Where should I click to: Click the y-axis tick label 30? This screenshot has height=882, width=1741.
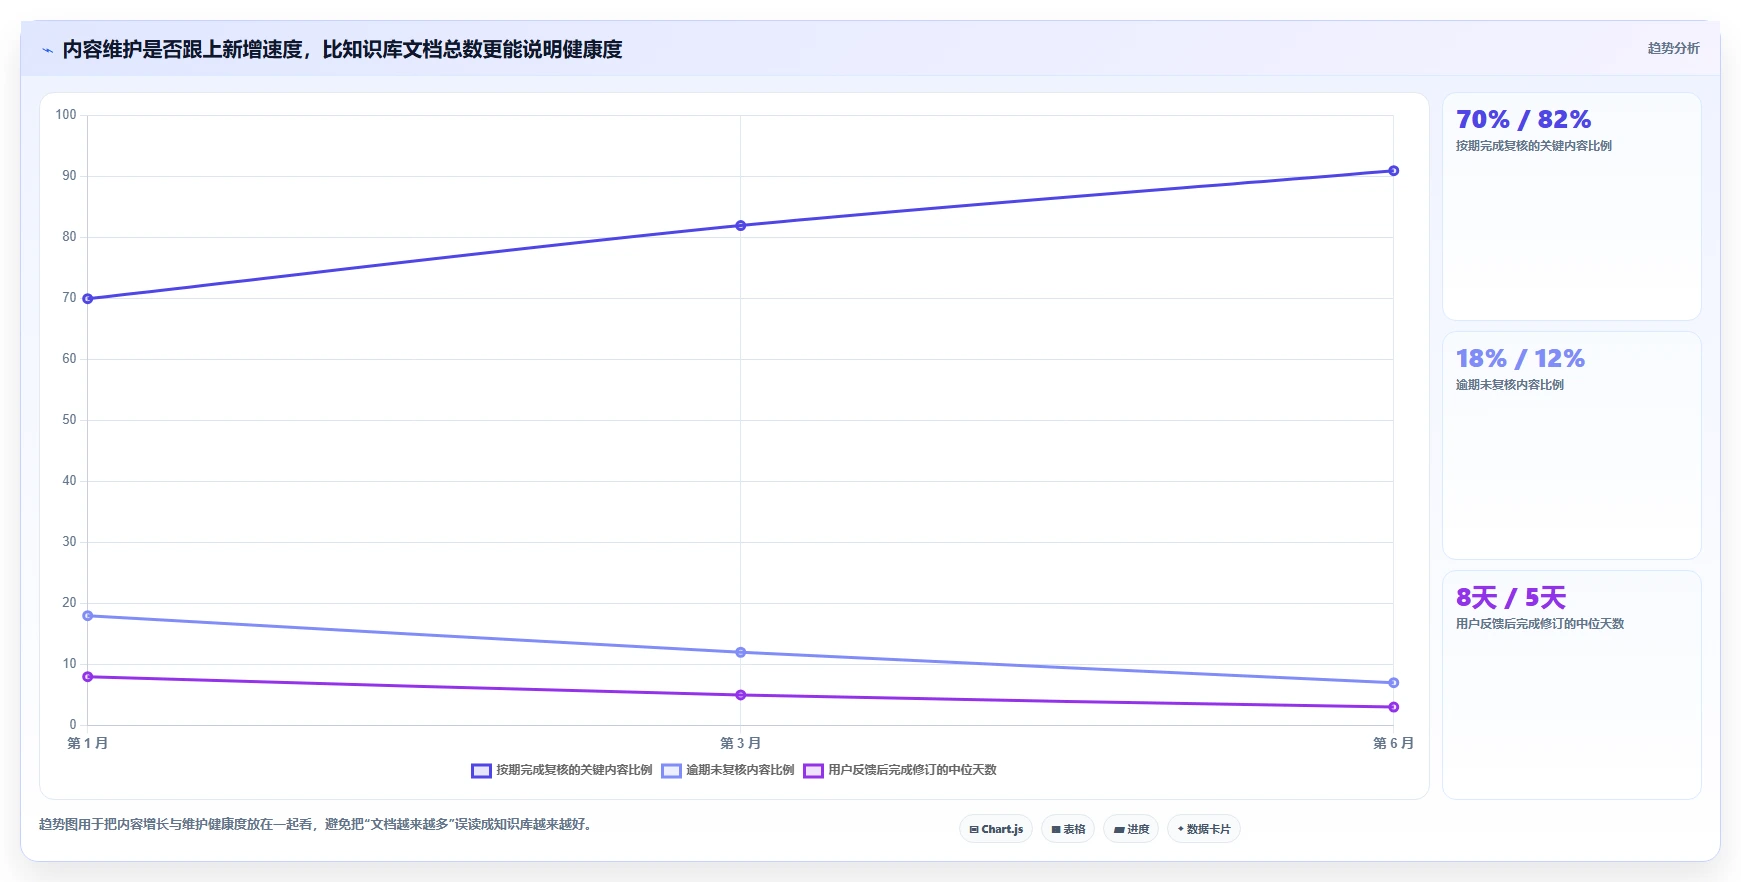(x=69, y=542)
